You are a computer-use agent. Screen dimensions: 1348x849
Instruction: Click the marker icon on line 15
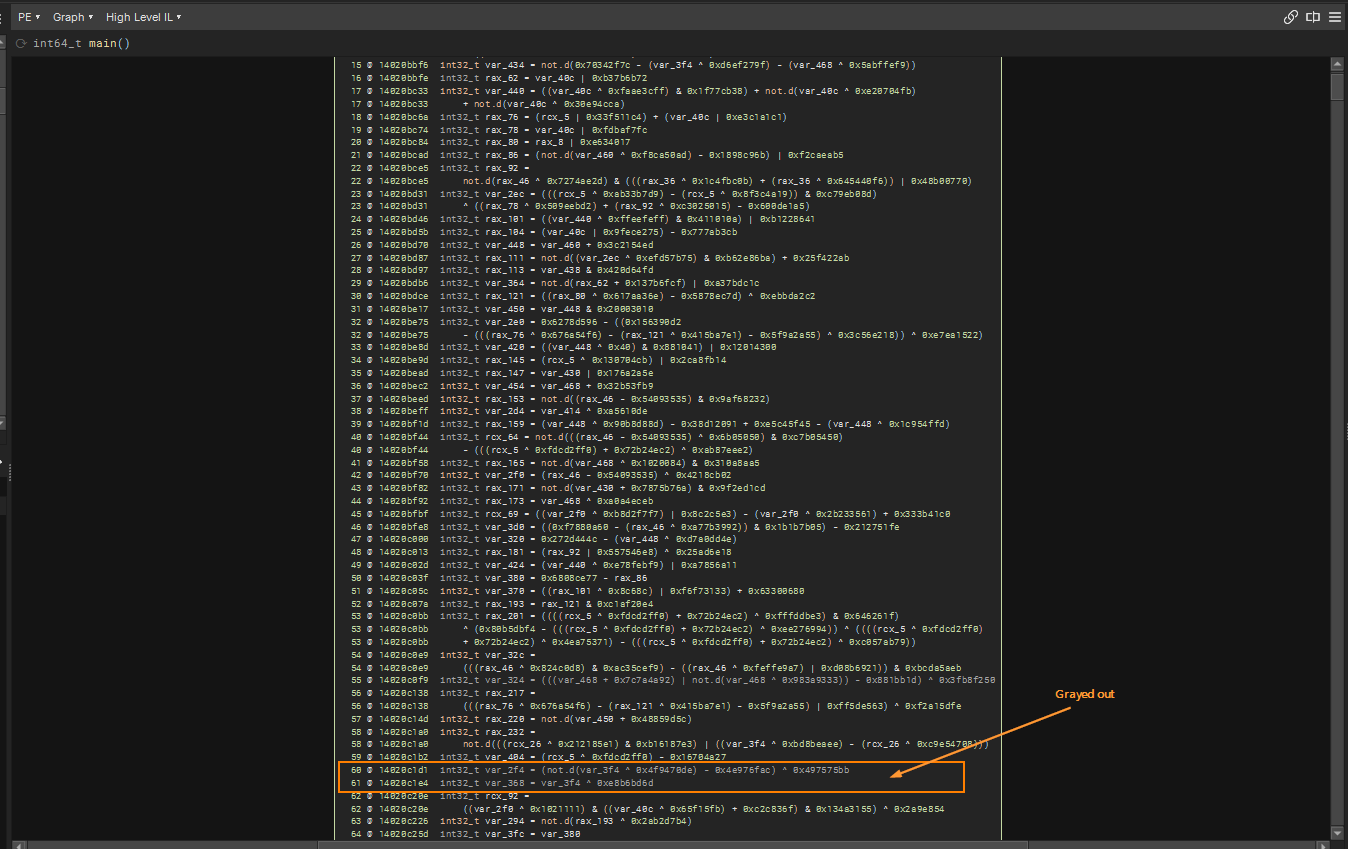(370, 65)
